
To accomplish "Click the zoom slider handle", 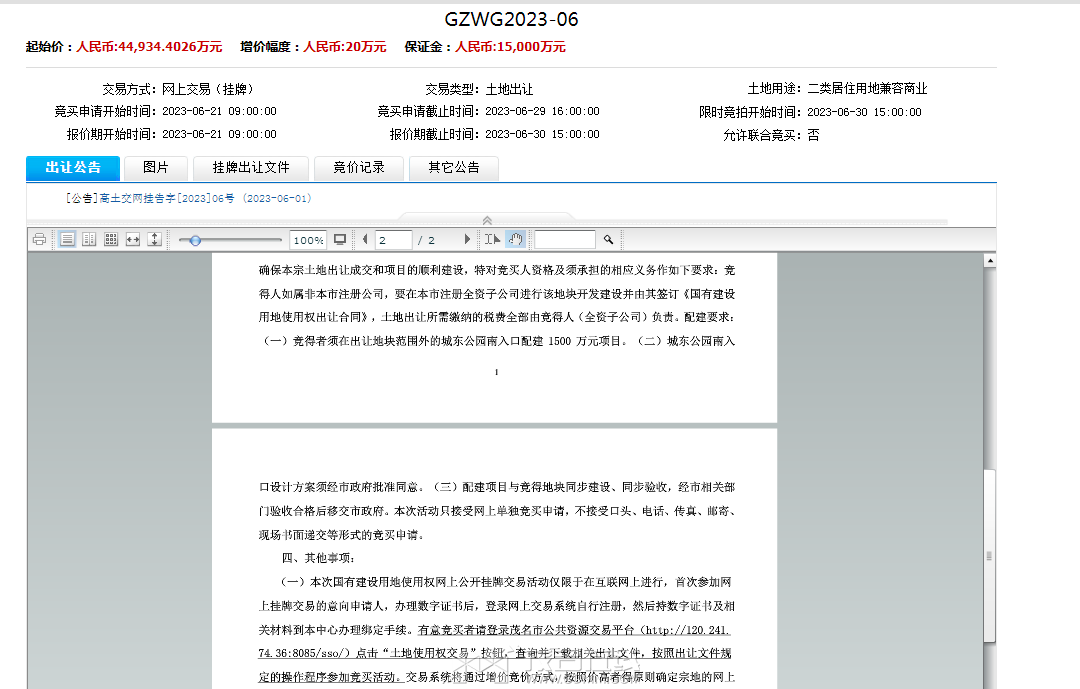I will pyautogui.click(x=195, y=240).
